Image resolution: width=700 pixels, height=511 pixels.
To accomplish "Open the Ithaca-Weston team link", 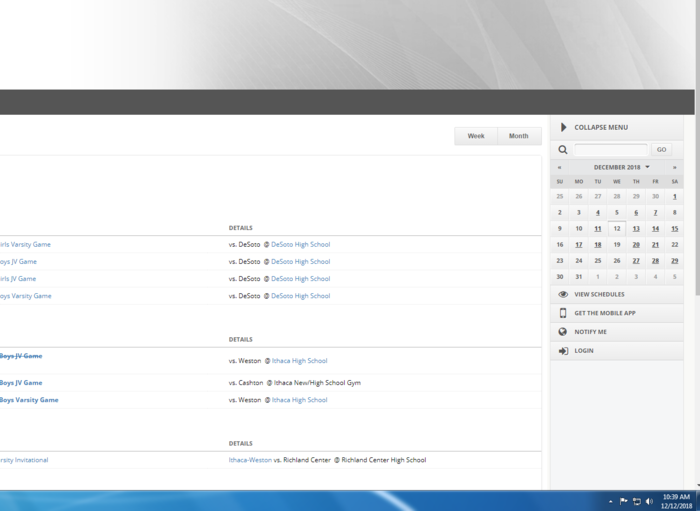I will [250, 460].
